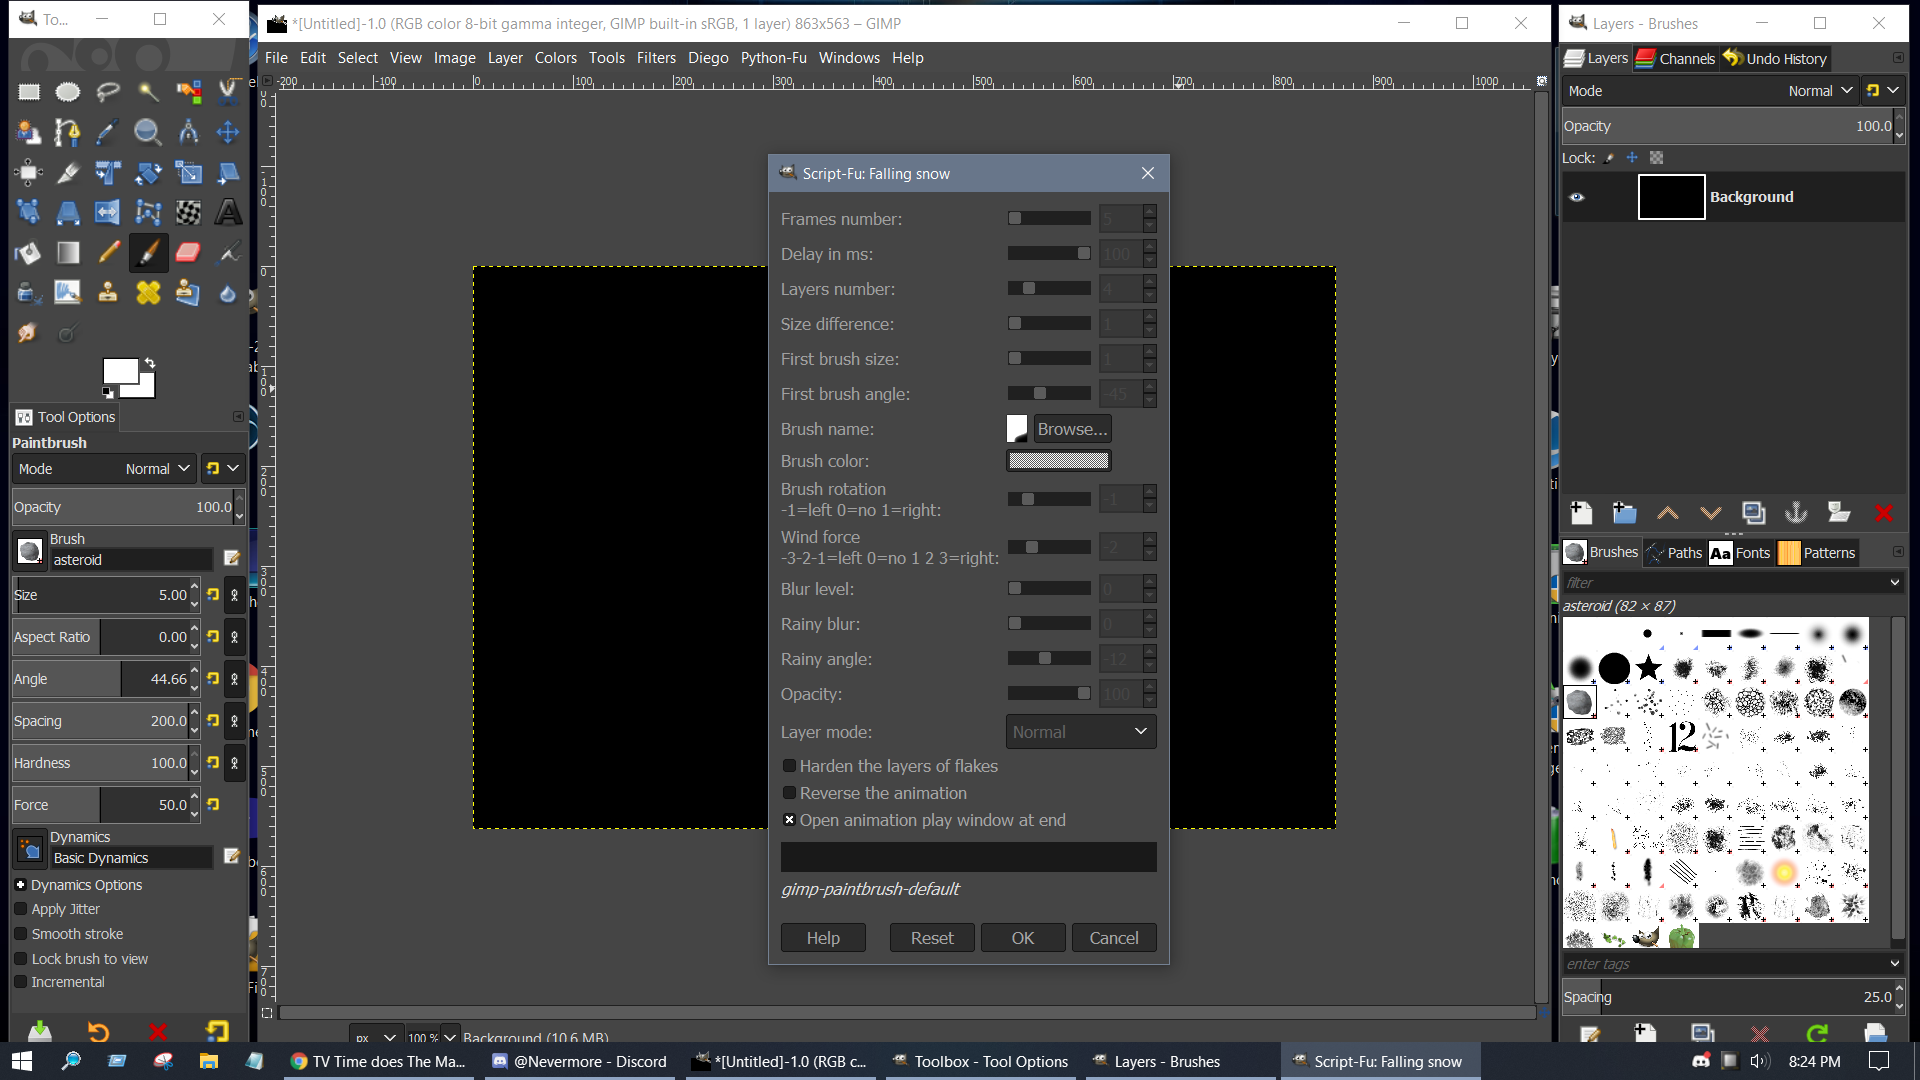Viewport: 1920px width, 1080px height.
Task: Open the Colors menu
Action: click(555, 58)
